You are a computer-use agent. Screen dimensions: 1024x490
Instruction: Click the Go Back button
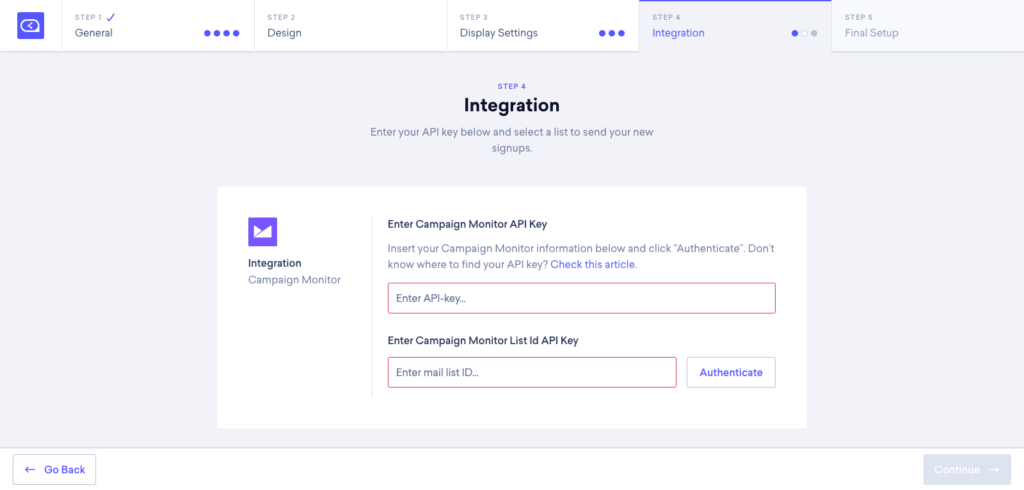[x=54, y=470]
